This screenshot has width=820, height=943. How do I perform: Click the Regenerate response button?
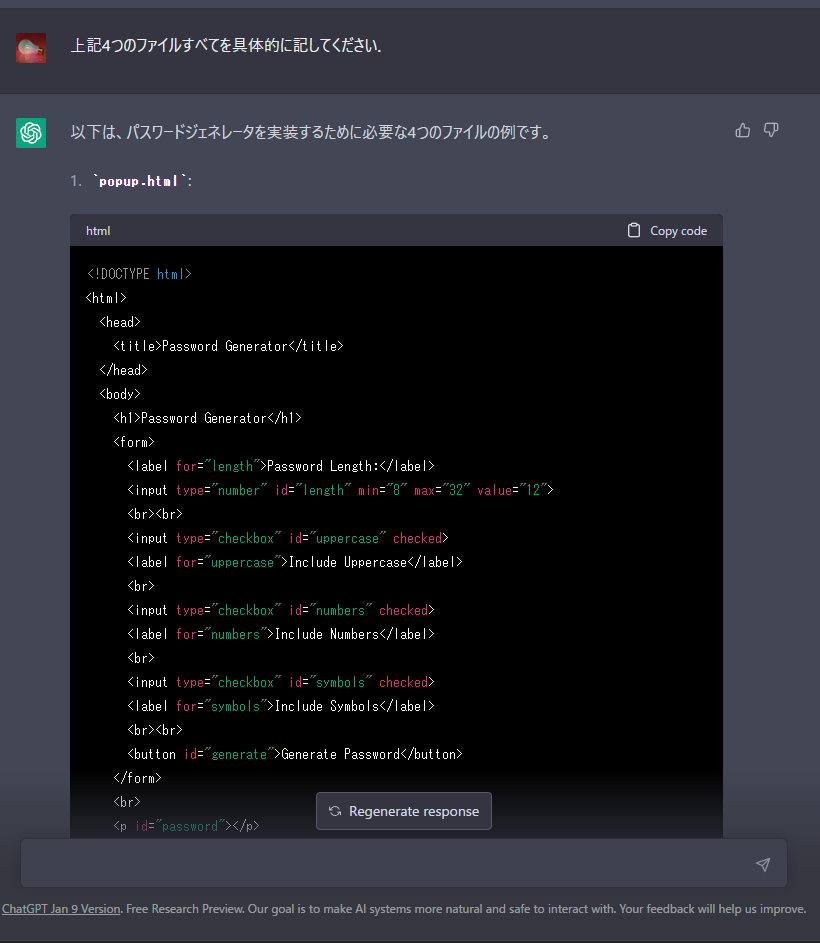point(404,811)
